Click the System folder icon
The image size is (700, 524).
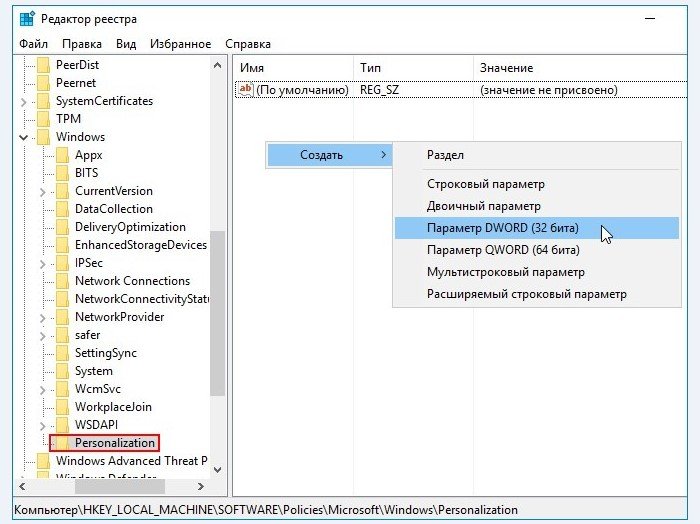pos(62,371)
